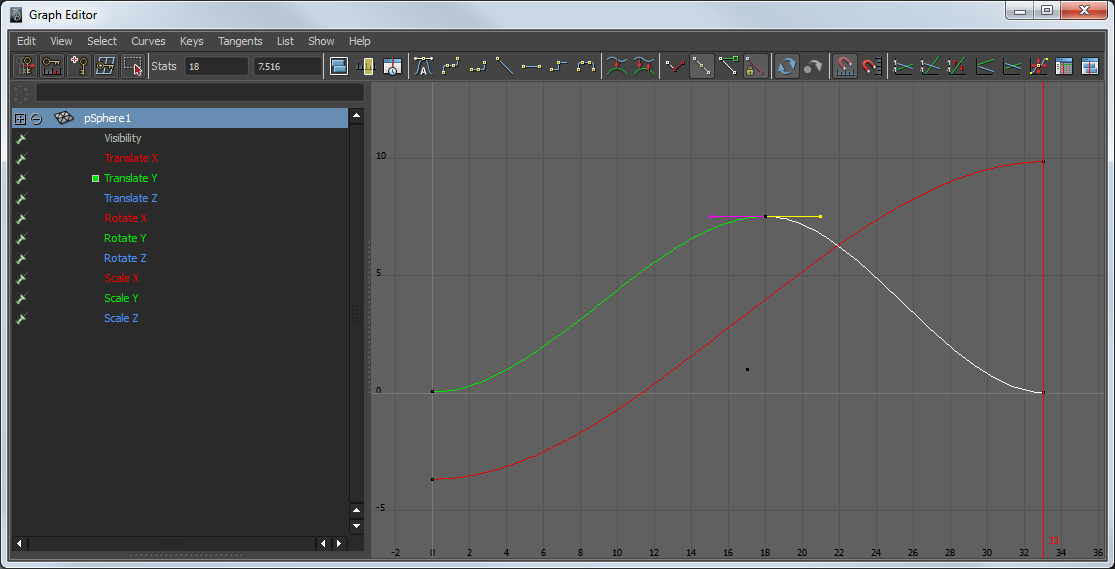Open the Dope Sheet from toolbar
This screenshot has width=1115, height=569.
[x=1064, y=67]
